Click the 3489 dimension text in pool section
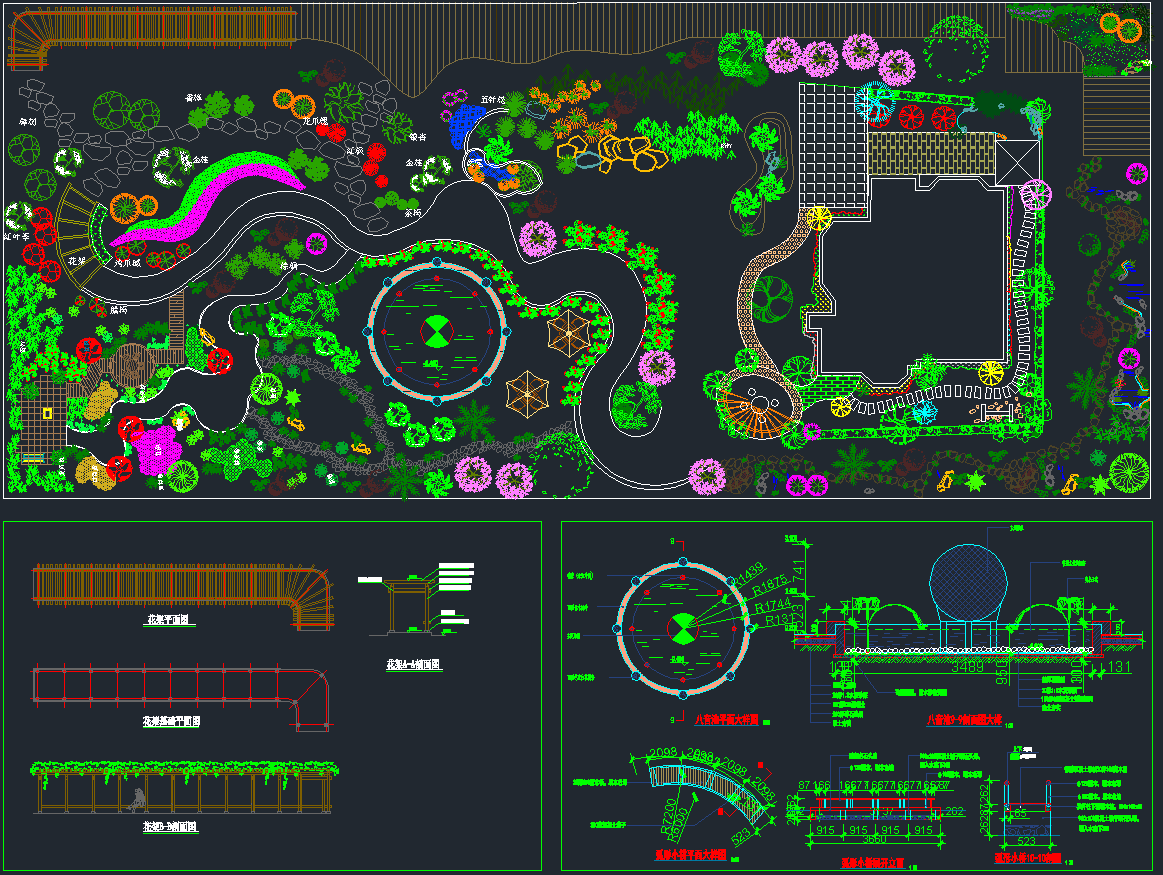 tap(966, 664)
